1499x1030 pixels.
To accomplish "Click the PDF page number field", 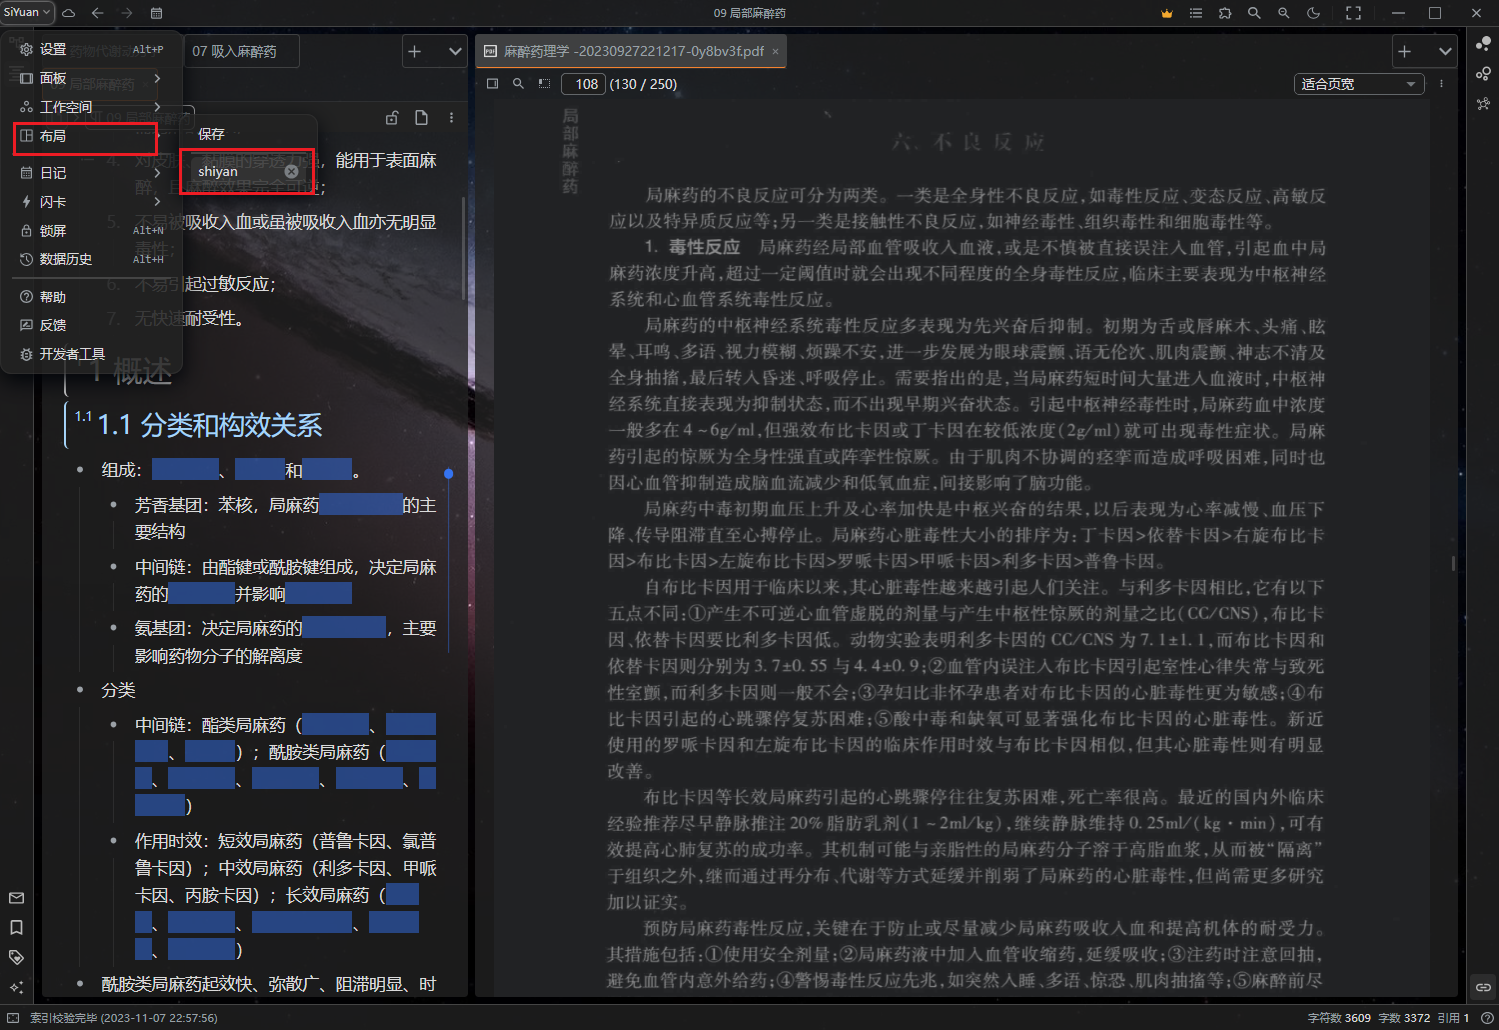I will [x=586, y=84].
